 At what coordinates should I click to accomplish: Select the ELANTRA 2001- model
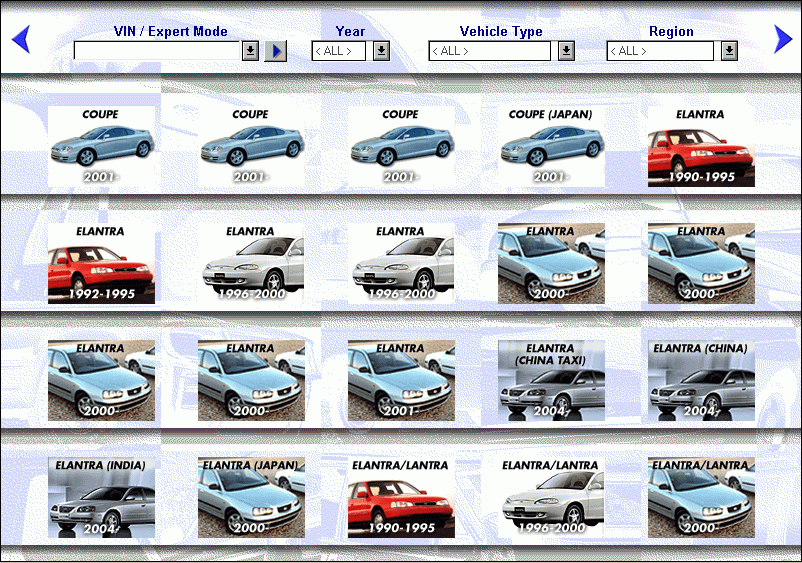pyautogui.click(x=401, y=380)
